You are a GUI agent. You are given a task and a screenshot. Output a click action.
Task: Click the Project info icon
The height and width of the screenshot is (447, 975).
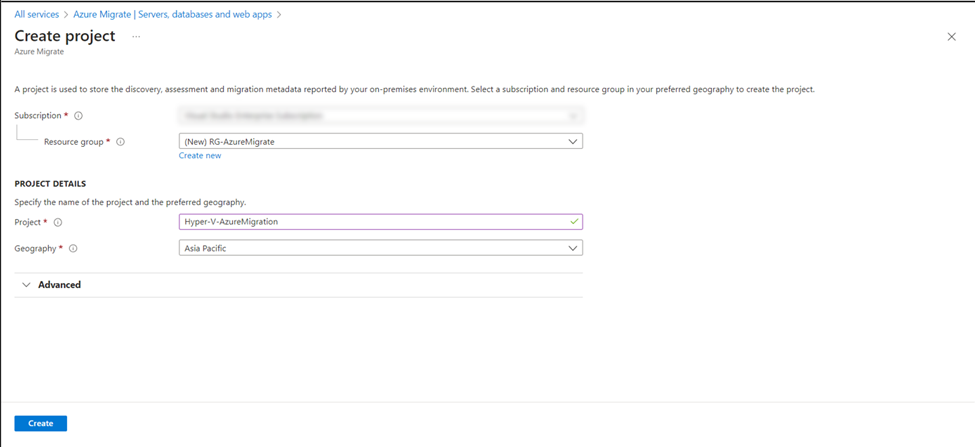click(58, 222)
